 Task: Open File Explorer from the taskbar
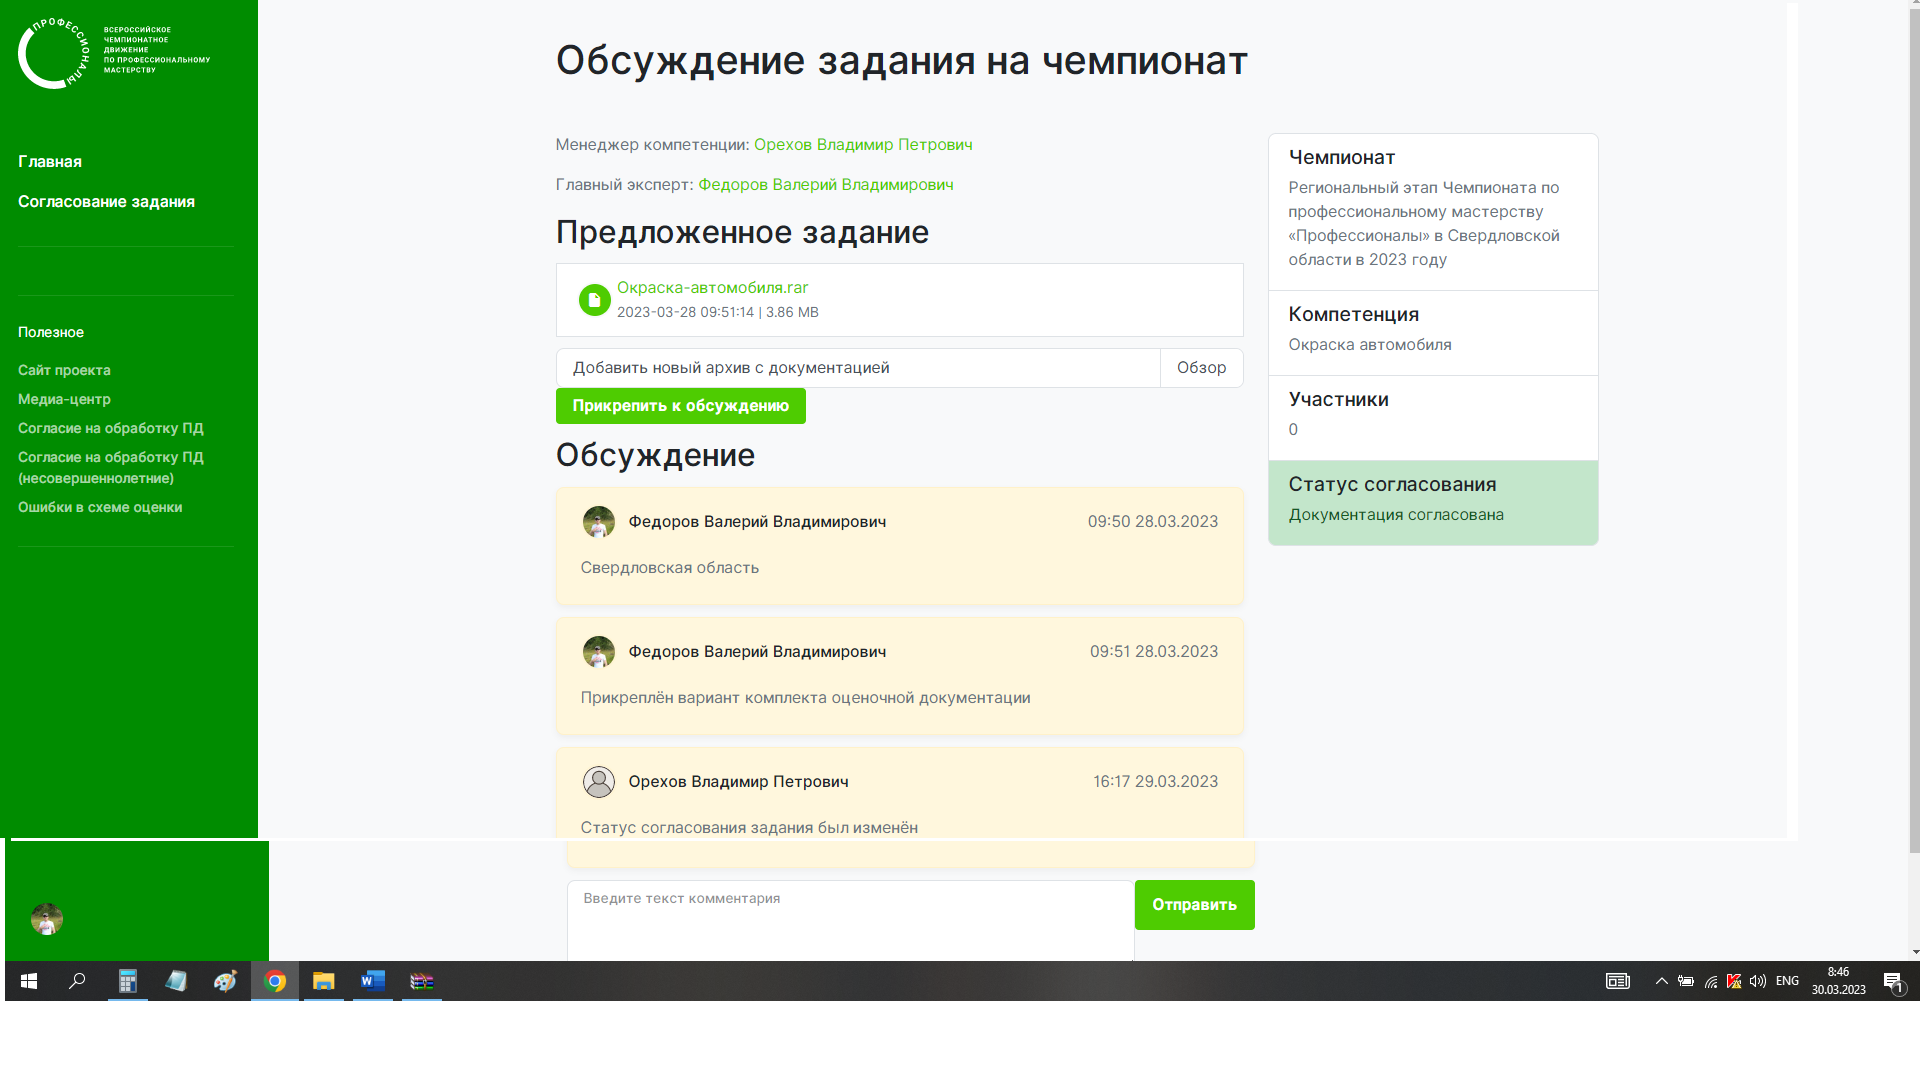(323, 982)
